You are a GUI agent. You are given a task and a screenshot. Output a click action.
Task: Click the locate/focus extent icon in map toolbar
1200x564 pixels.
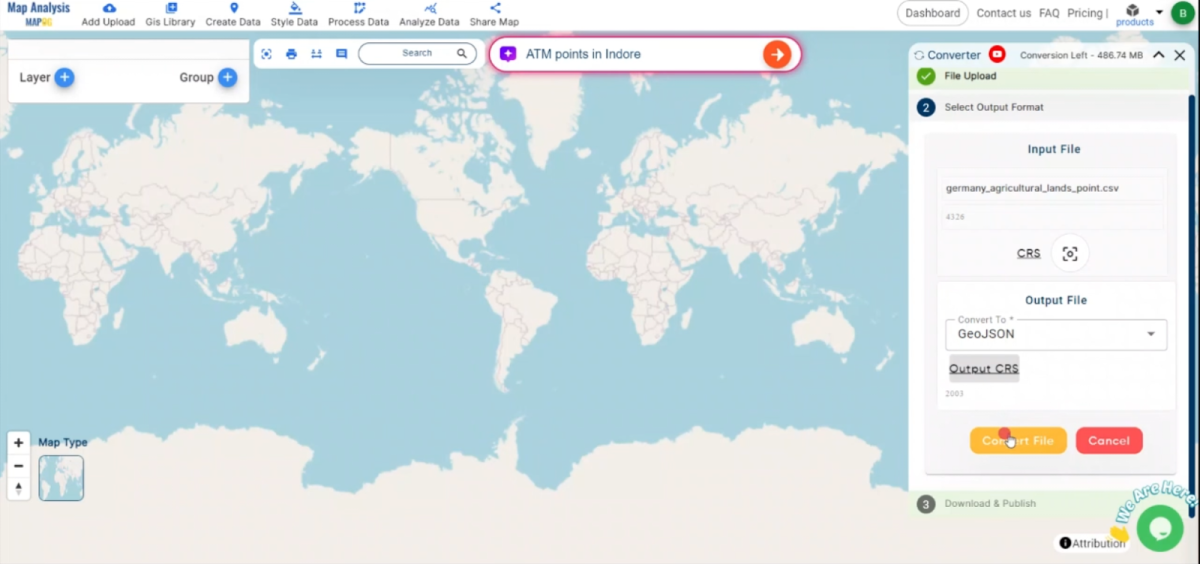tap(266, 54)
